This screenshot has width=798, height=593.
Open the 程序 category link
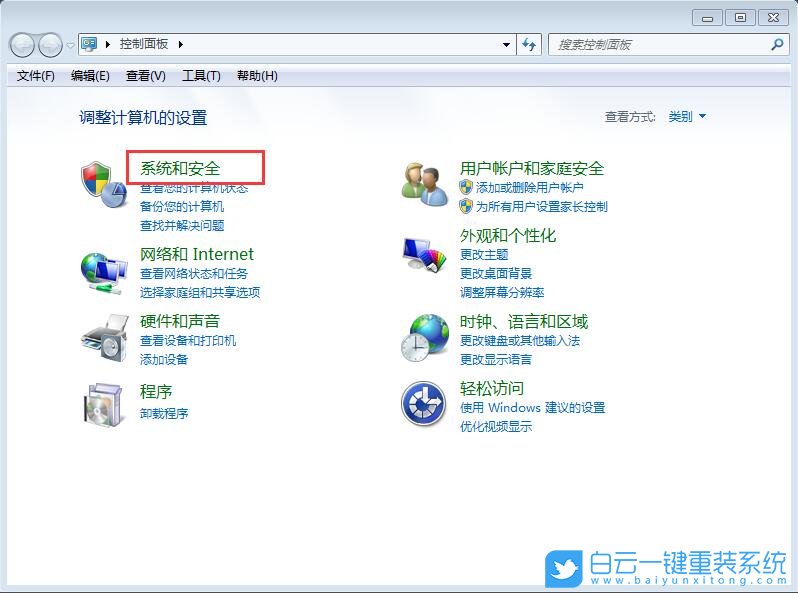156,391
